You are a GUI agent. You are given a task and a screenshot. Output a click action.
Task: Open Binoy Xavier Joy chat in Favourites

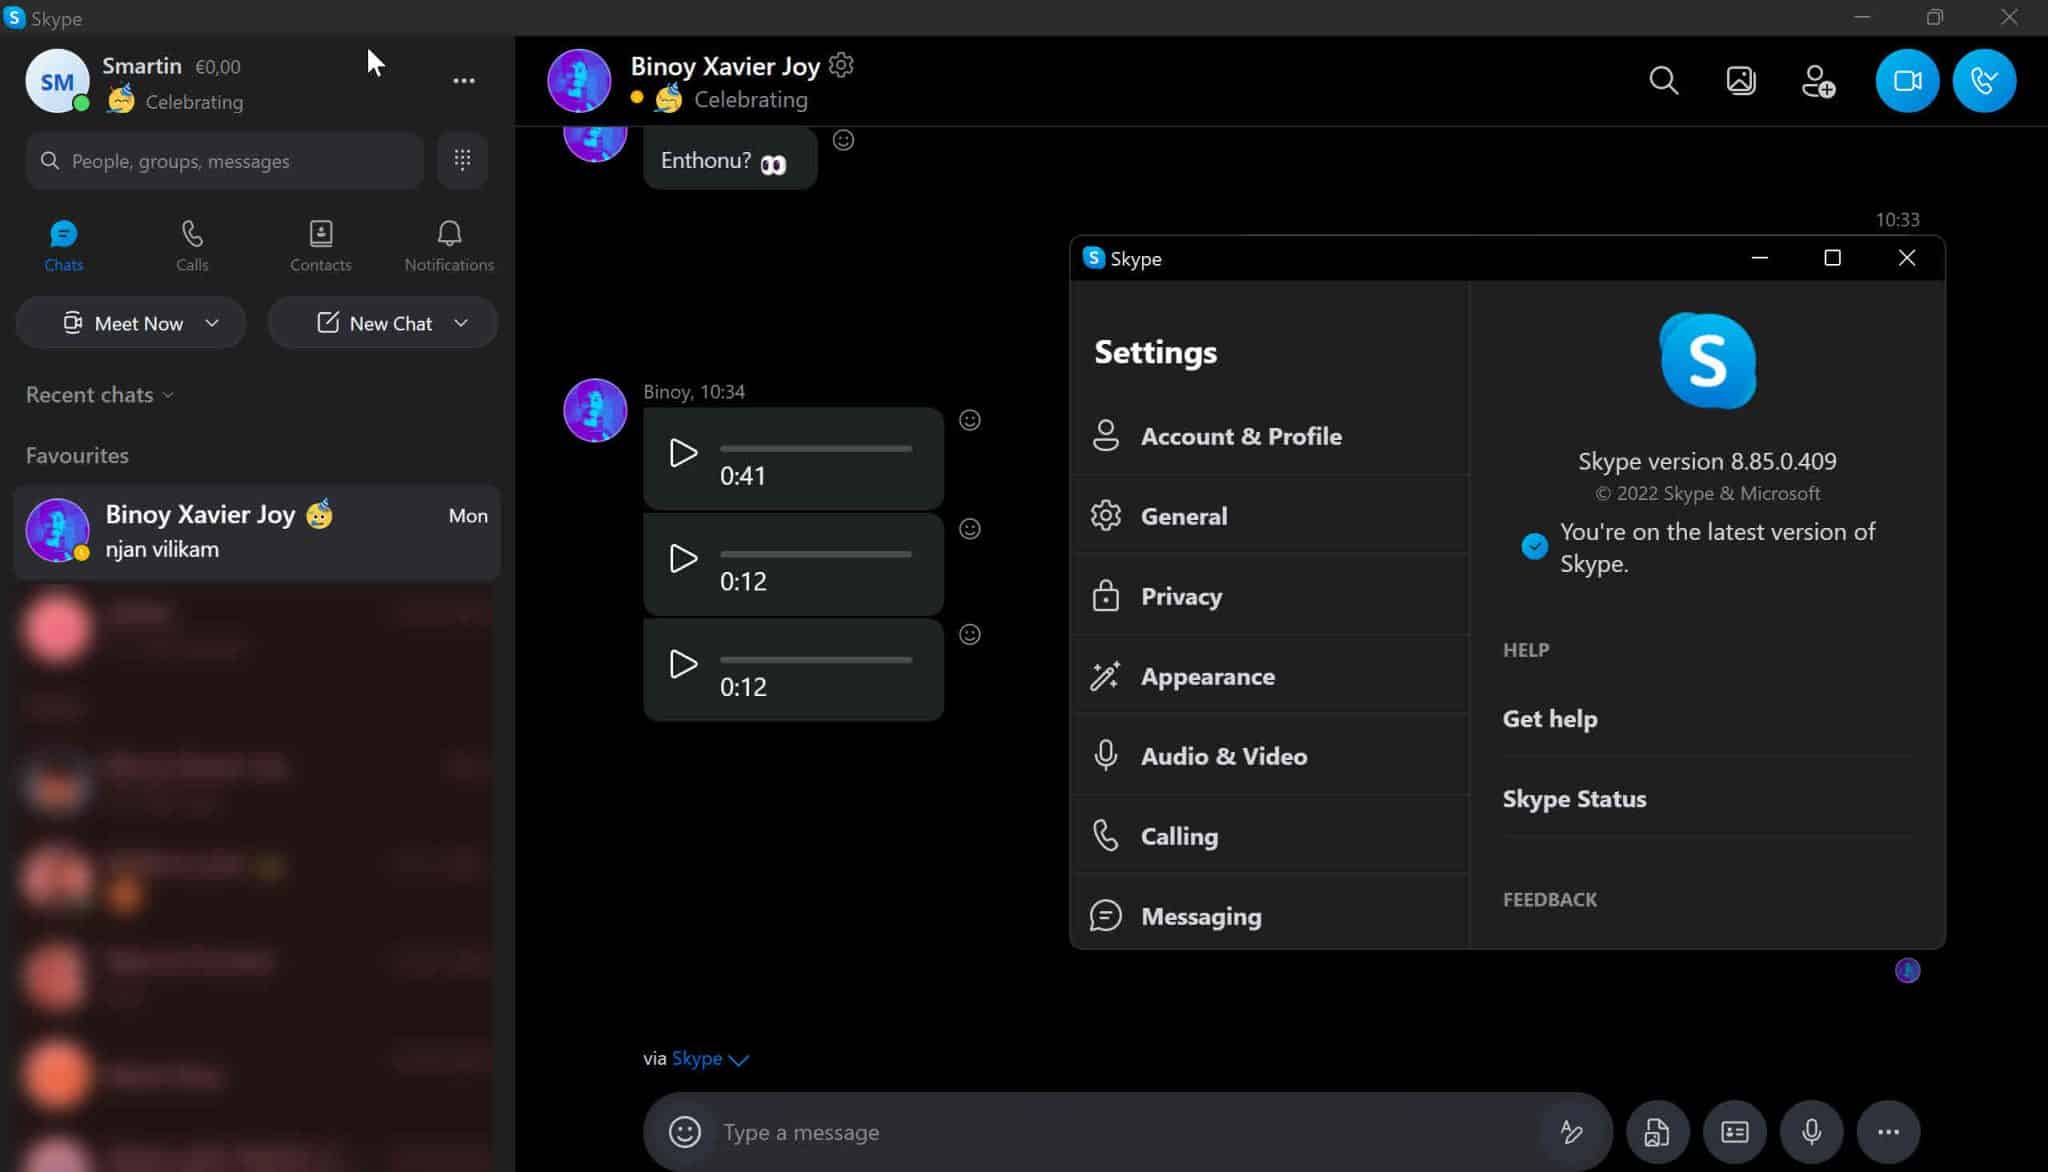coord(257,531)
